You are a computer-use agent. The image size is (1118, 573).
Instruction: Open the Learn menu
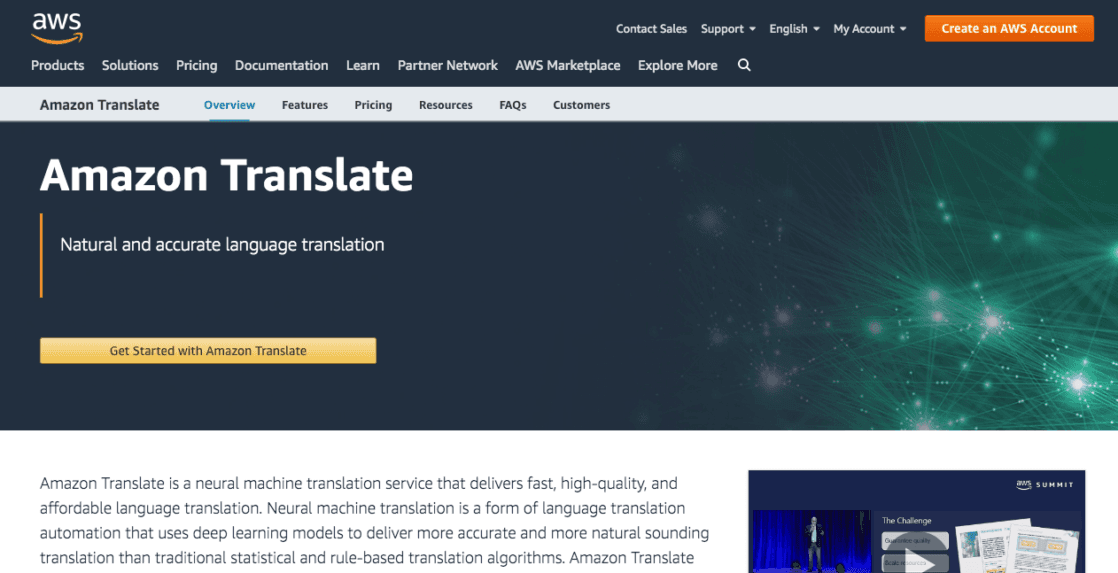click(363, 65)
